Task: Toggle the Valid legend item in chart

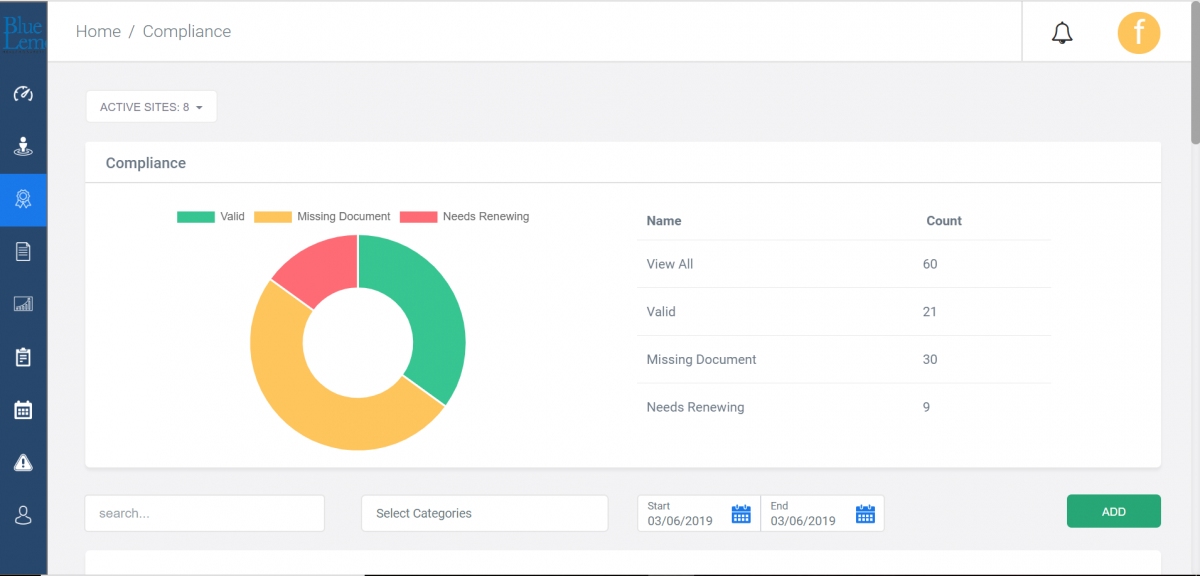Action: click(x=211, y=217)
